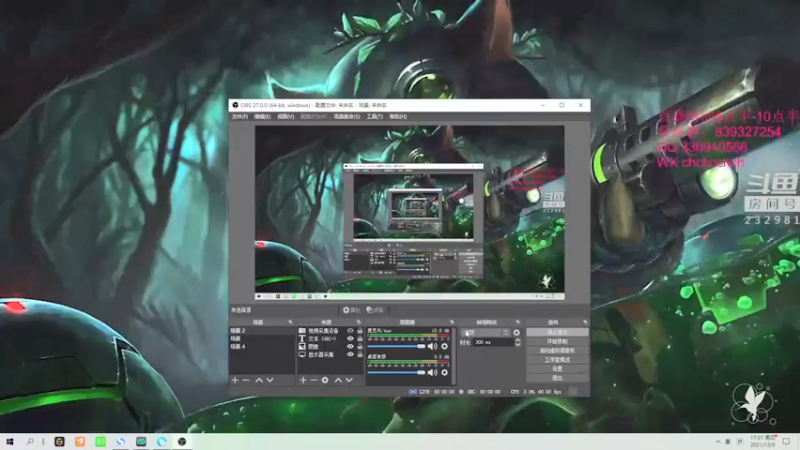800x450 pixels.
Task: Open the Windows Start menu
Action: coord(10,442)
